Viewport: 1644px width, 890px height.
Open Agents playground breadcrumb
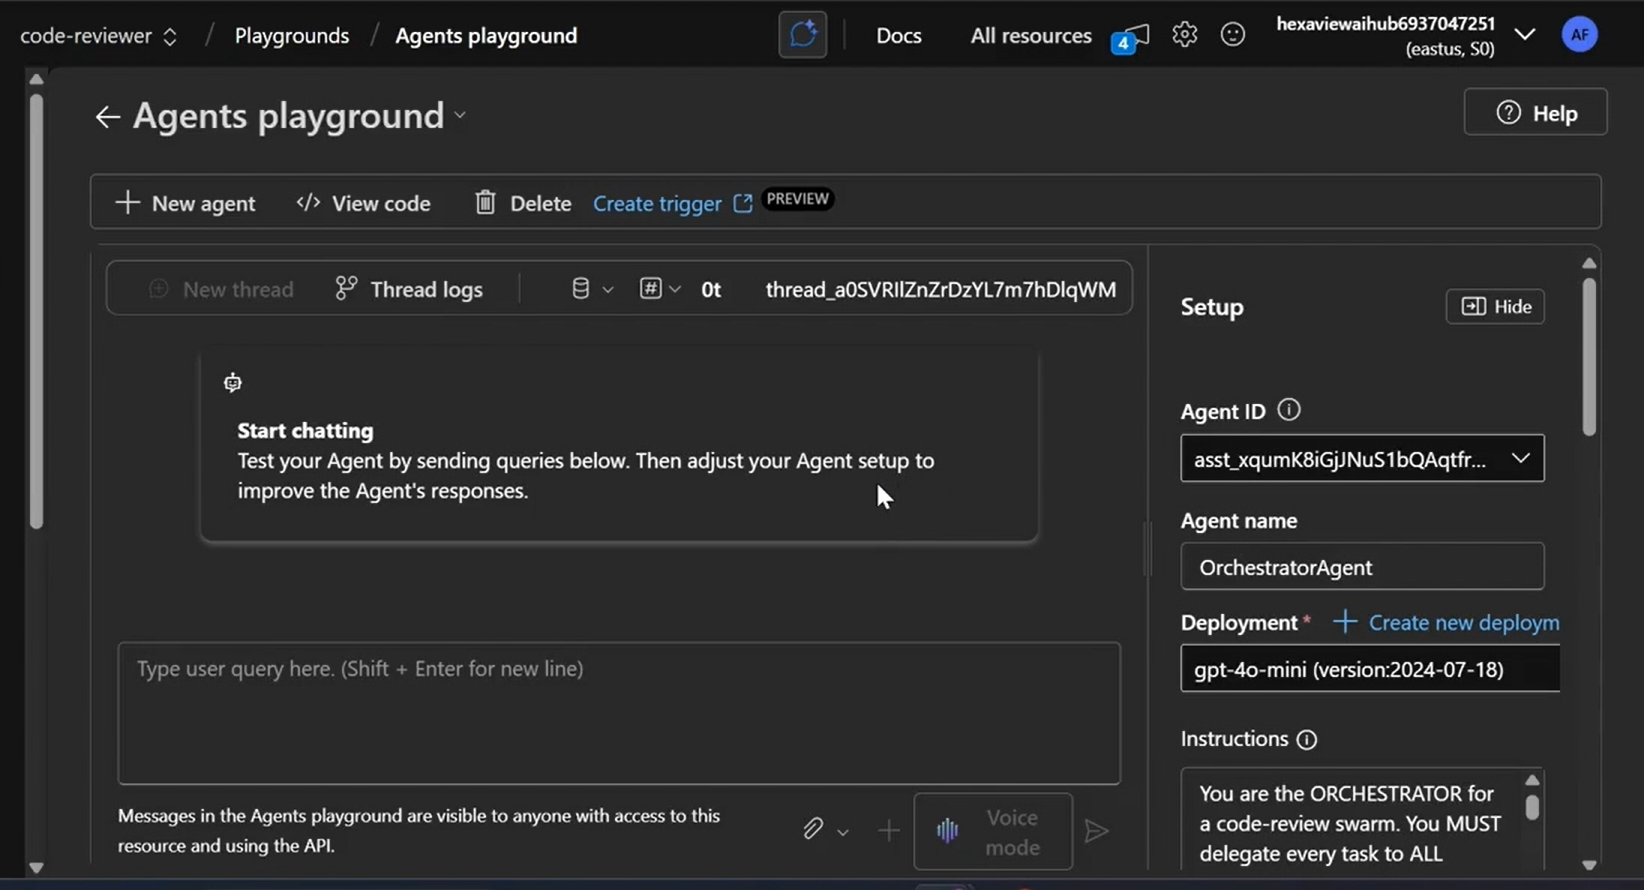point(486,36)
